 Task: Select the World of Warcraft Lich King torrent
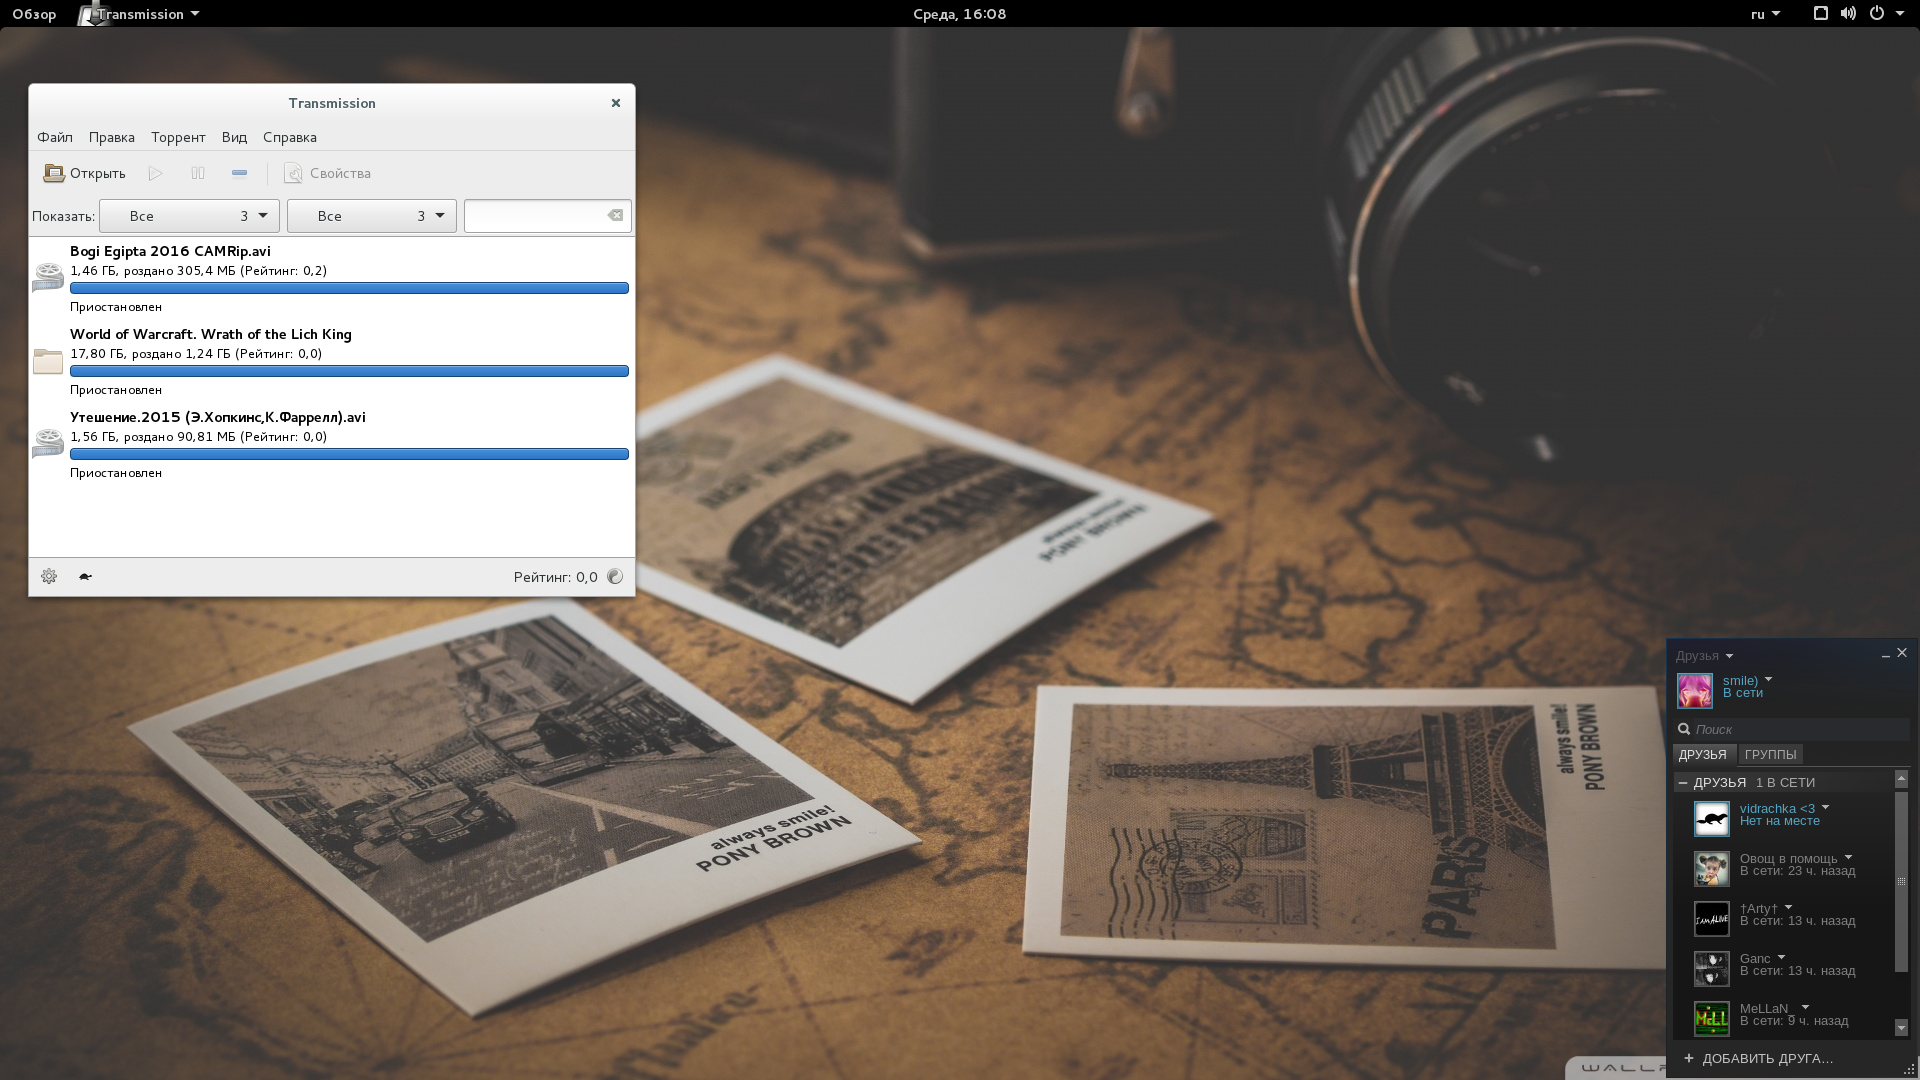332,361
